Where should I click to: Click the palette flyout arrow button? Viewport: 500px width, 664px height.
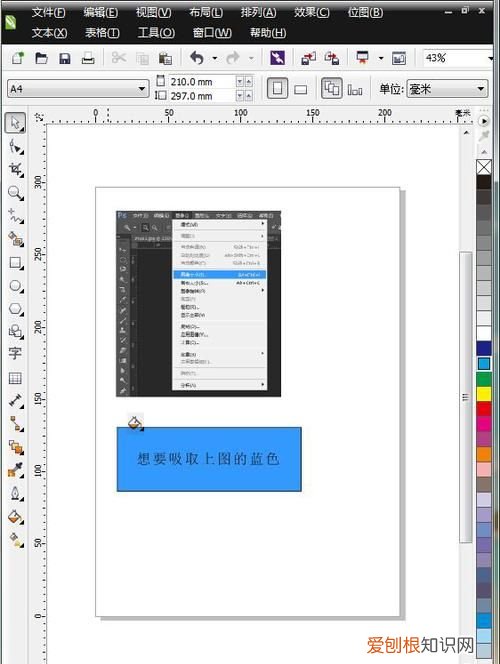483,121
